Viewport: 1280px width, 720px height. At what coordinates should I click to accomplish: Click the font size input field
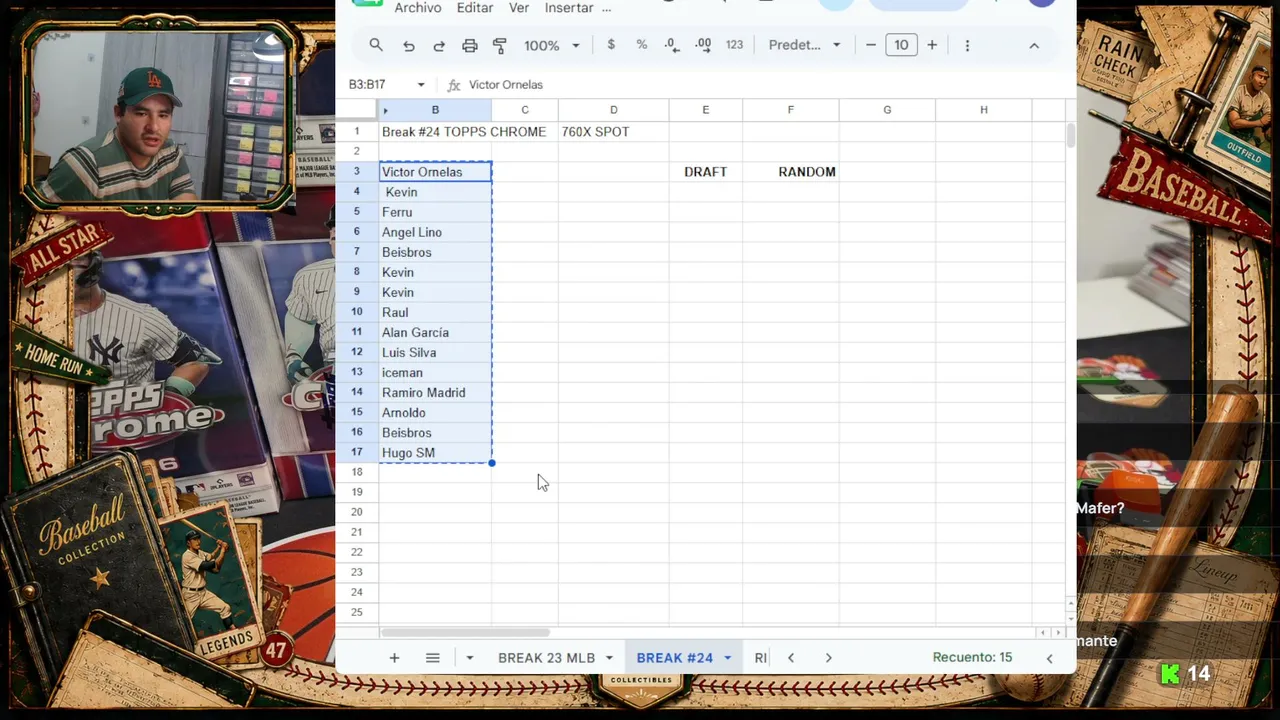(x=901, y=45)
